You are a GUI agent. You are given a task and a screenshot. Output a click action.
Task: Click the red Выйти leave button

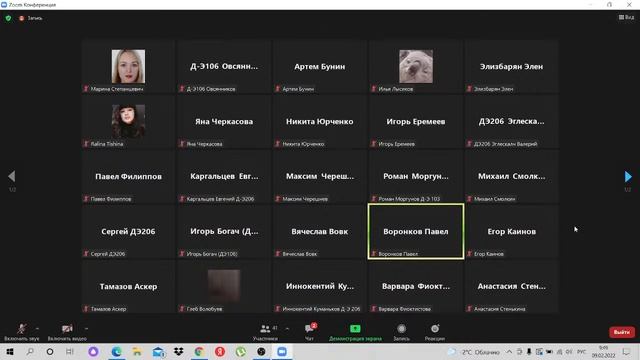tap(622, 332)
